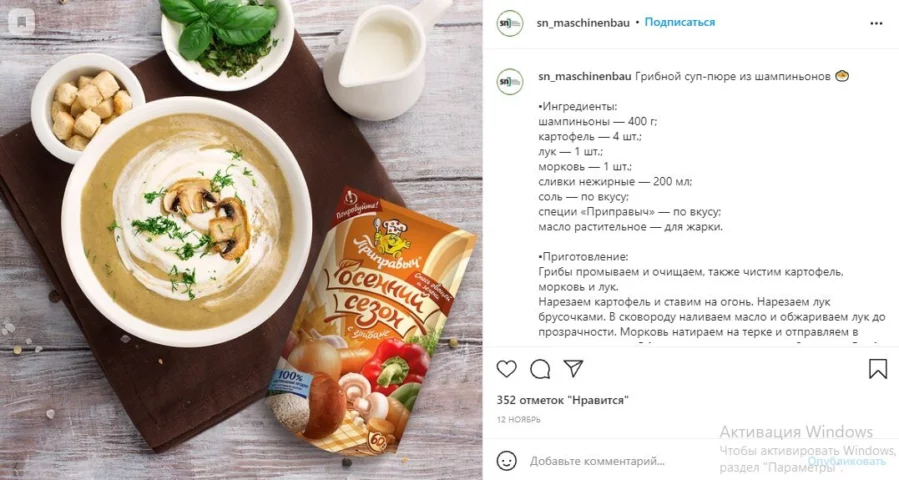
Task: Open comments via speech bubble icon
Action: pos(540,369)
